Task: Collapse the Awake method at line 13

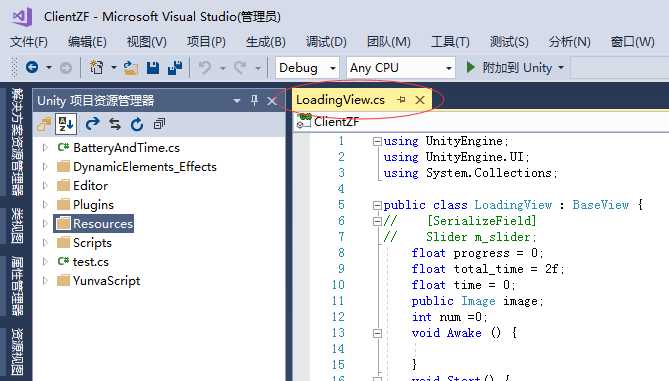Action: 377,333
